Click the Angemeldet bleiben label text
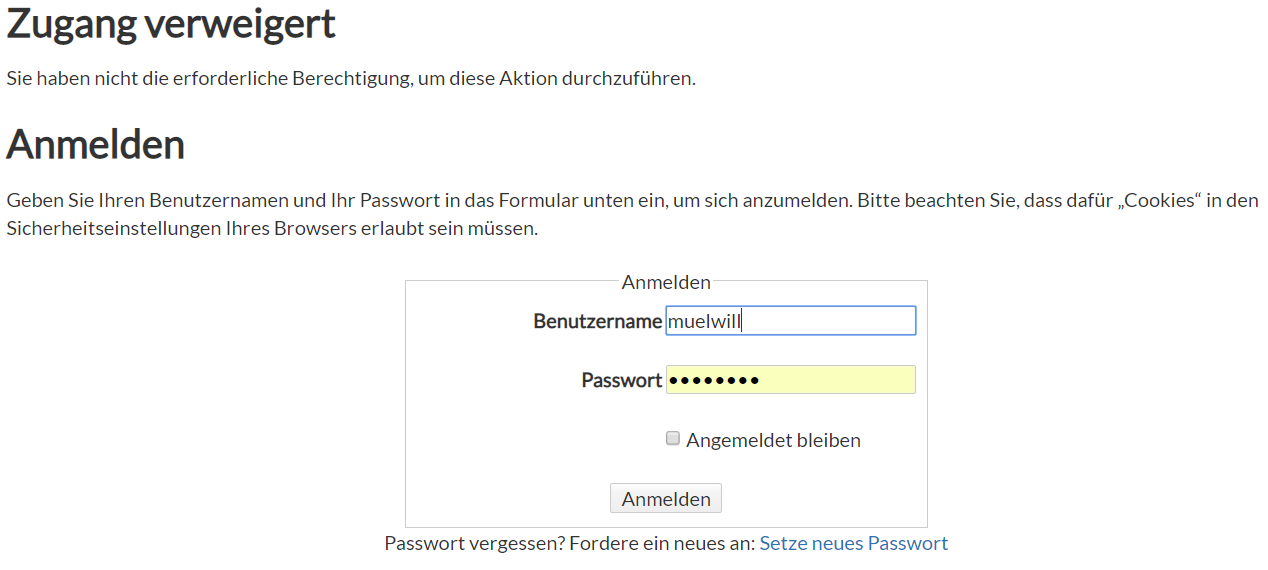The image size is (1268, 570). point(773,440)
